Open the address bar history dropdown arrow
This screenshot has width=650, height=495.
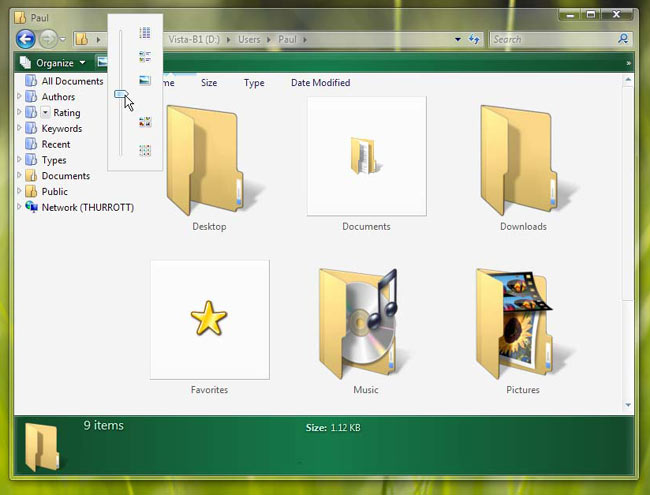[x=458, y=39]
